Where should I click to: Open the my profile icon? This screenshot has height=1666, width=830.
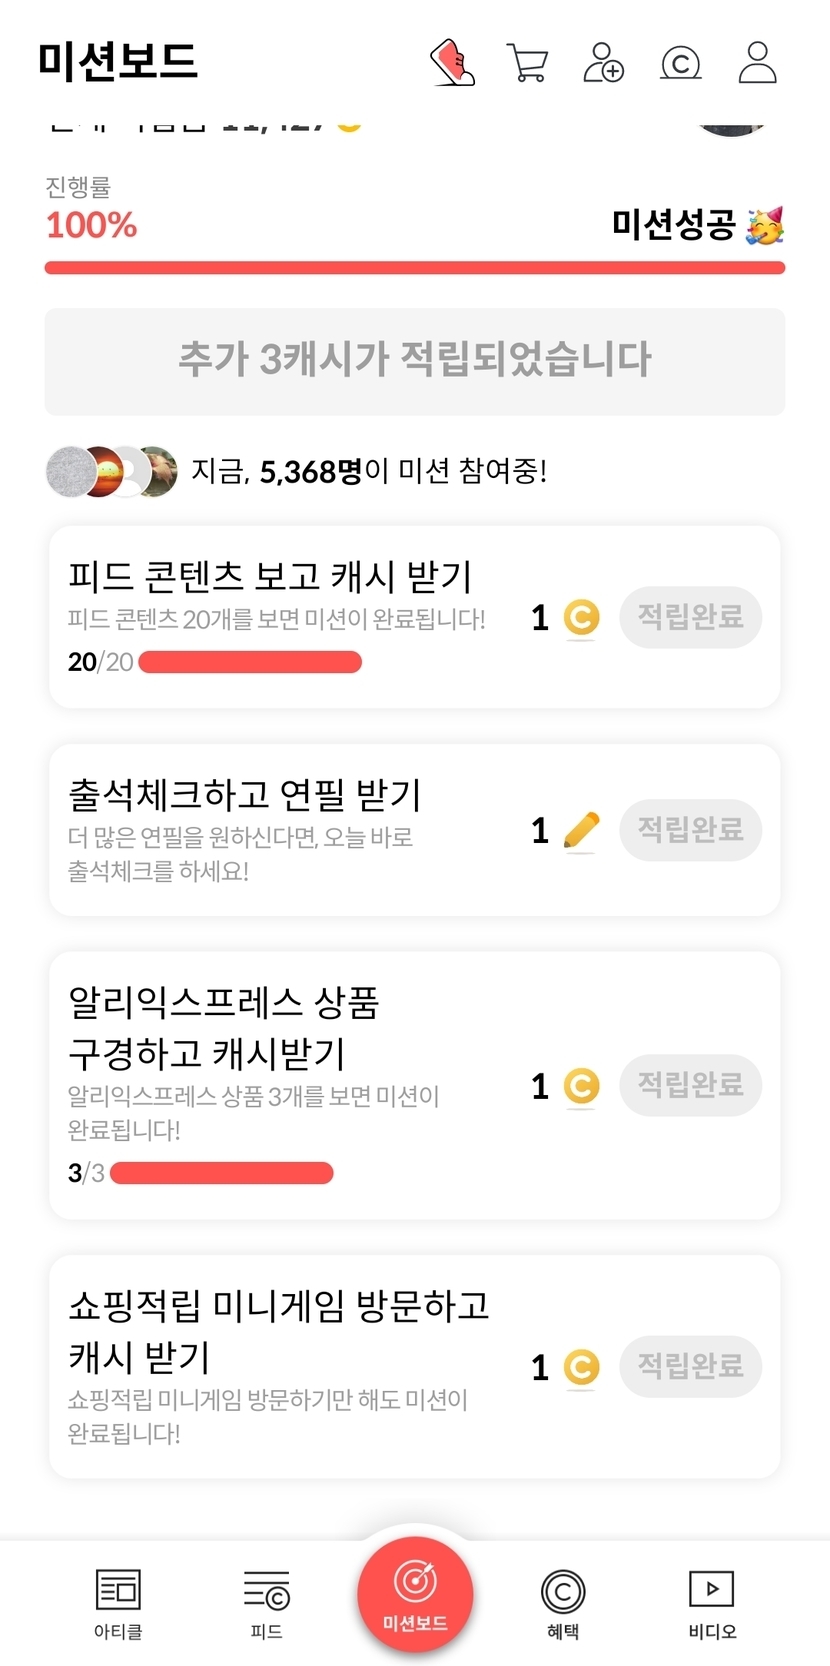(757, 62)
